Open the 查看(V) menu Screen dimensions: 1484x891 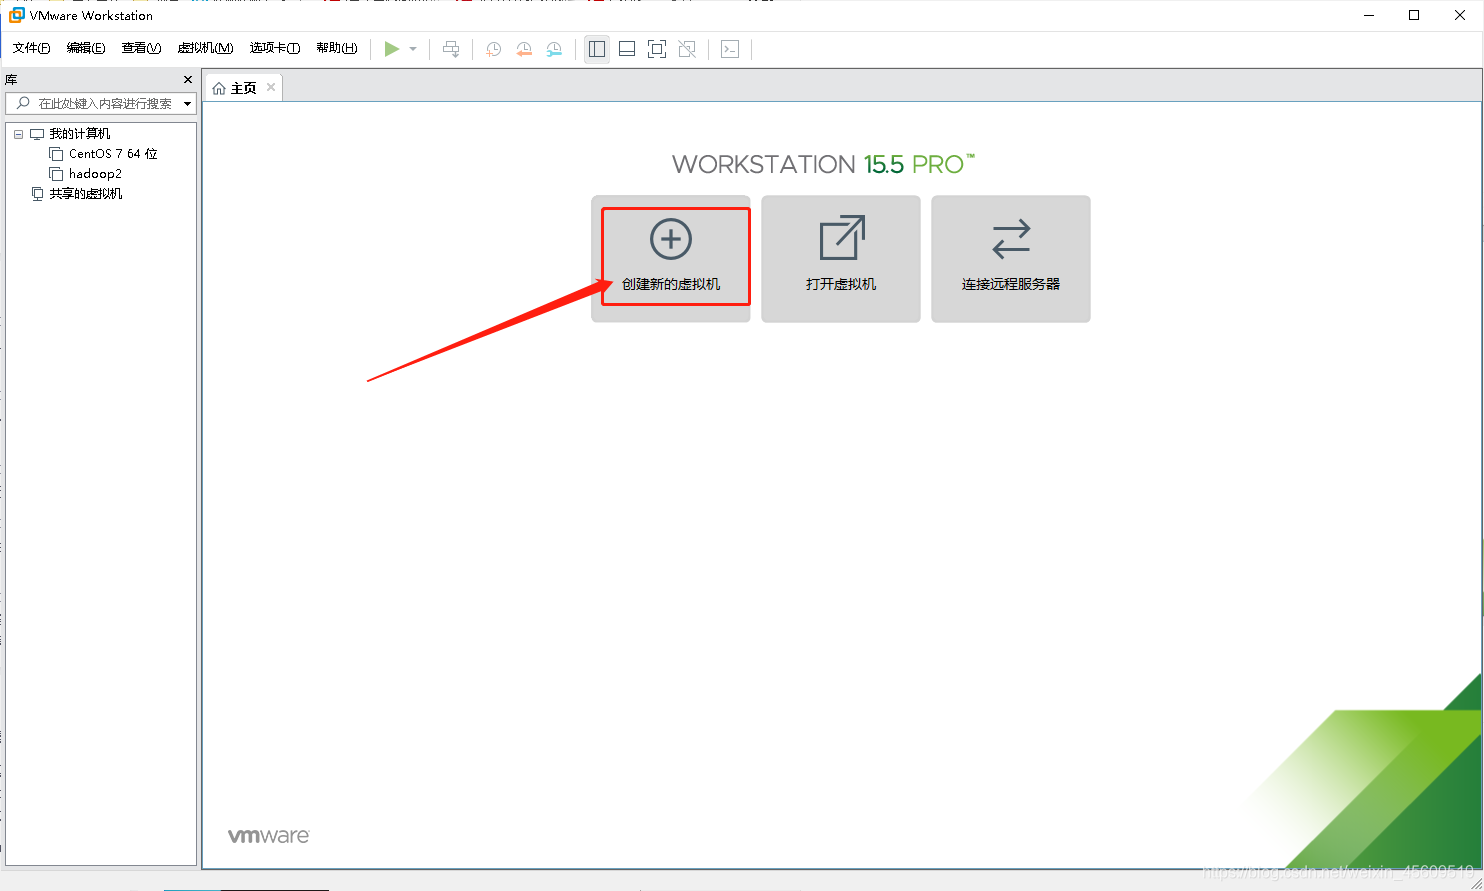click(141, 48)
